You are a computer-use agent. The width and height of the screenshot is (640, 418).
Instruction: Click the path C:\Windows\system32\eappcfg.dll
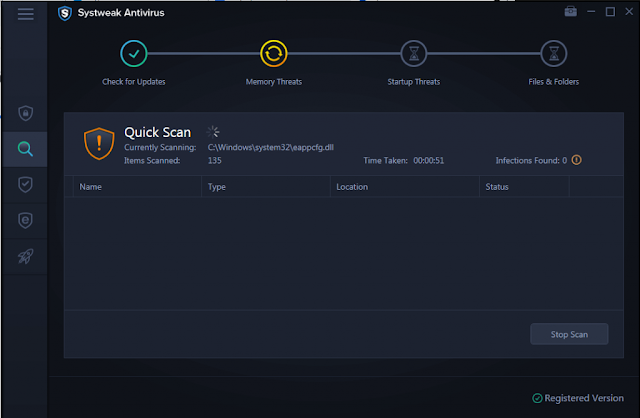tap(271, 147)
